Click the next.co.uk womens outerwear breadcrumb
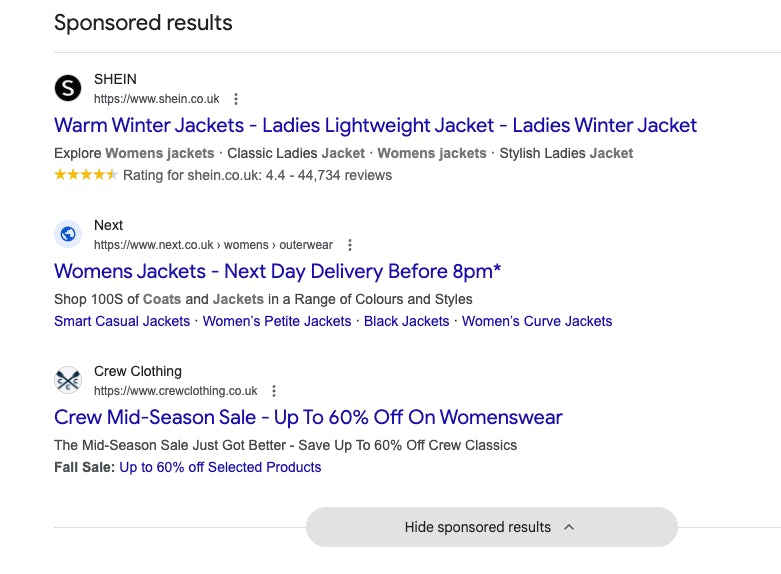This screenshot has height=574, width=781. (213, 245)
